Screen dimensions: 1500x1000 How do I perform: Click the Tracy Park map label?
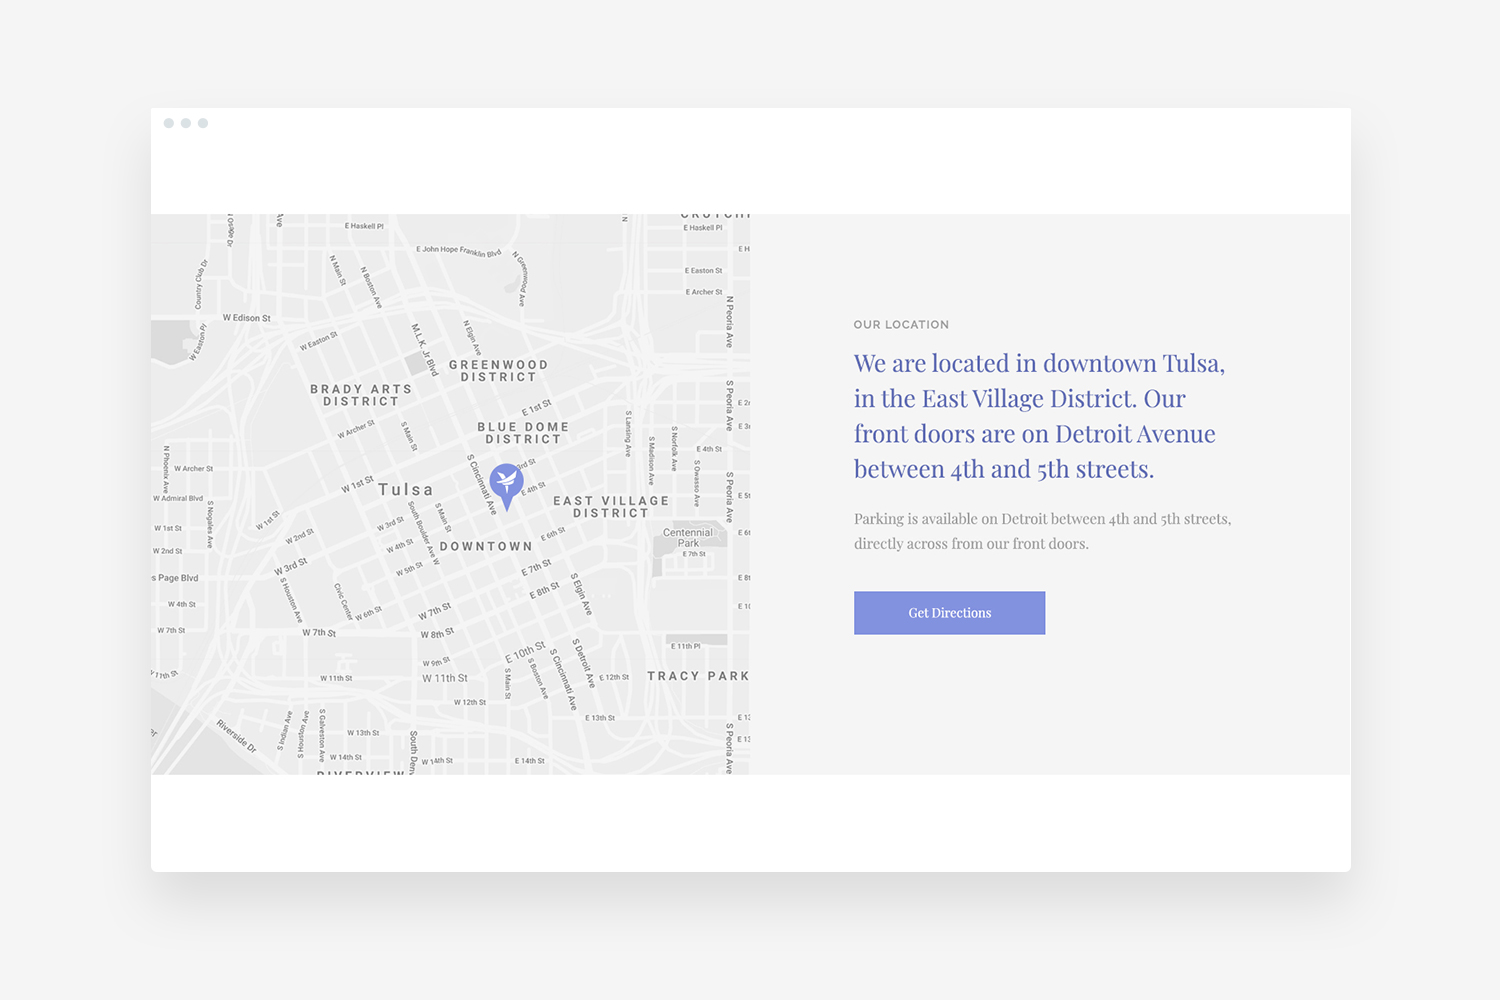698,676
